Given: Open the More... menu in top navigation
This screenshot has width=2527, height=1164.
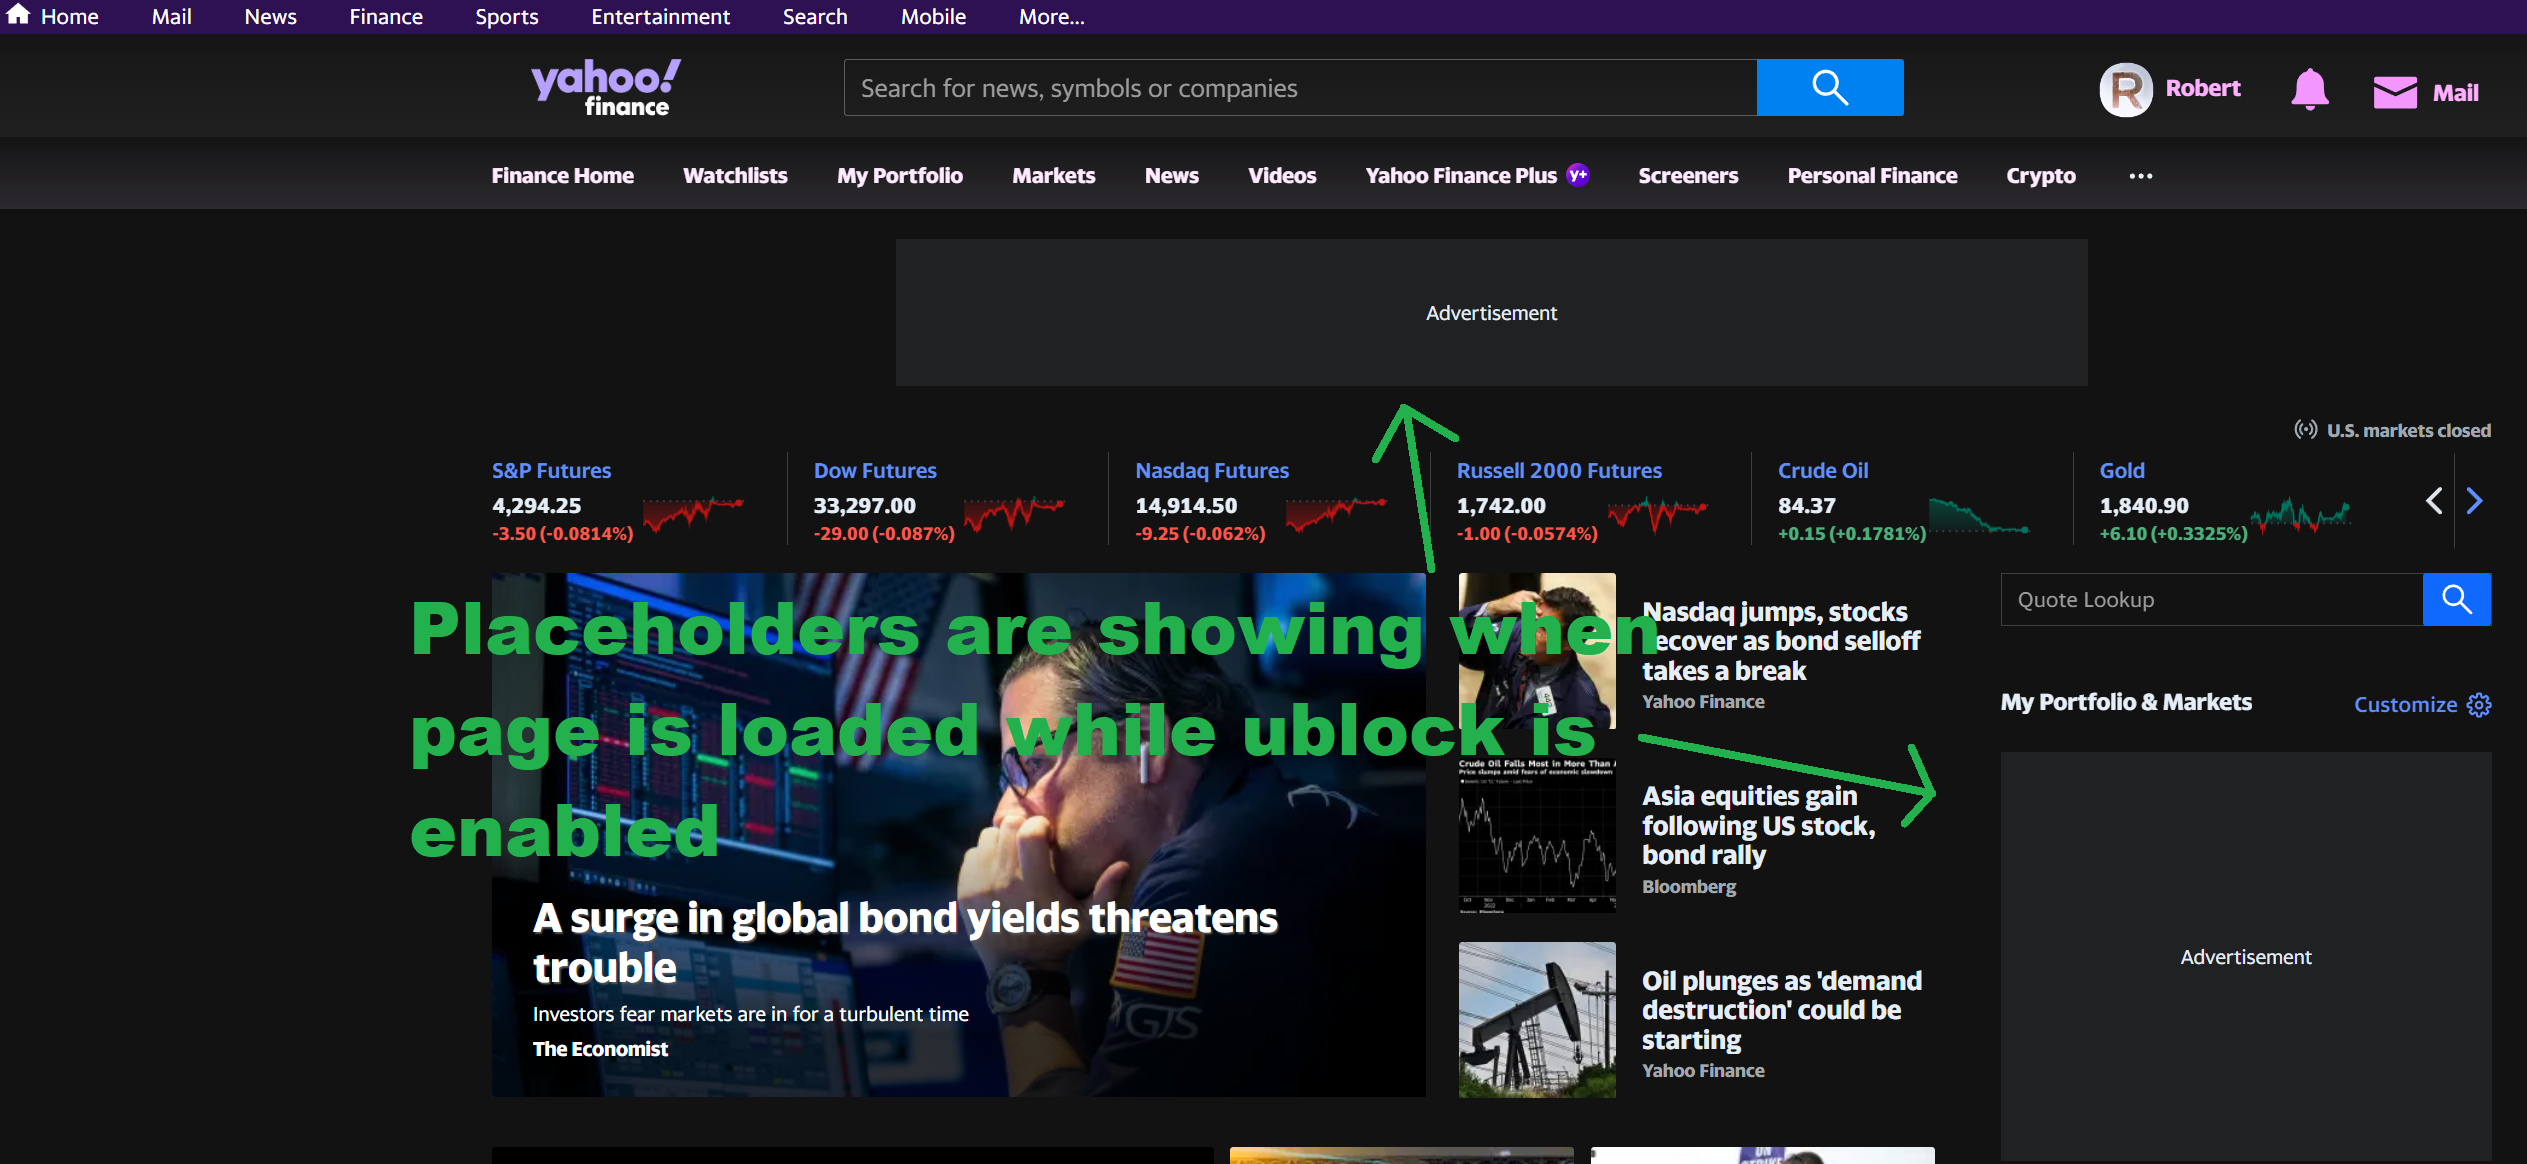Looking at the screenshot, I should tap(1051, 16).
